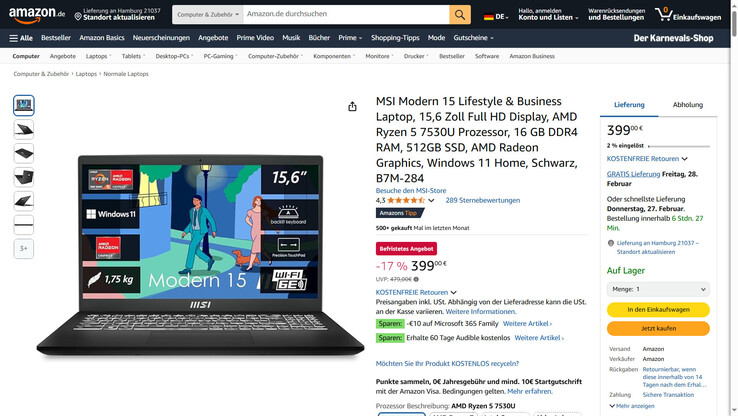Open the Alle hamburger menu
The height and width of the screenshot is (416, 738).
[21, 38]
